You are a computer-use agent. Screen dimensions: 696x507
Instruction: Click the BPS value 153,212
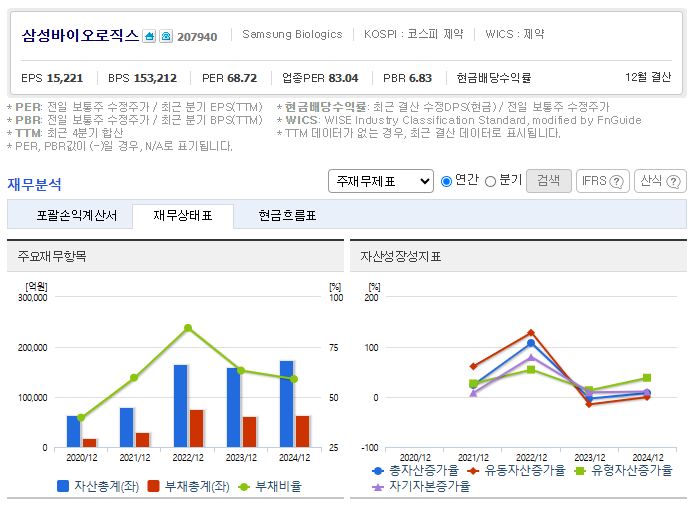(155, 78)
